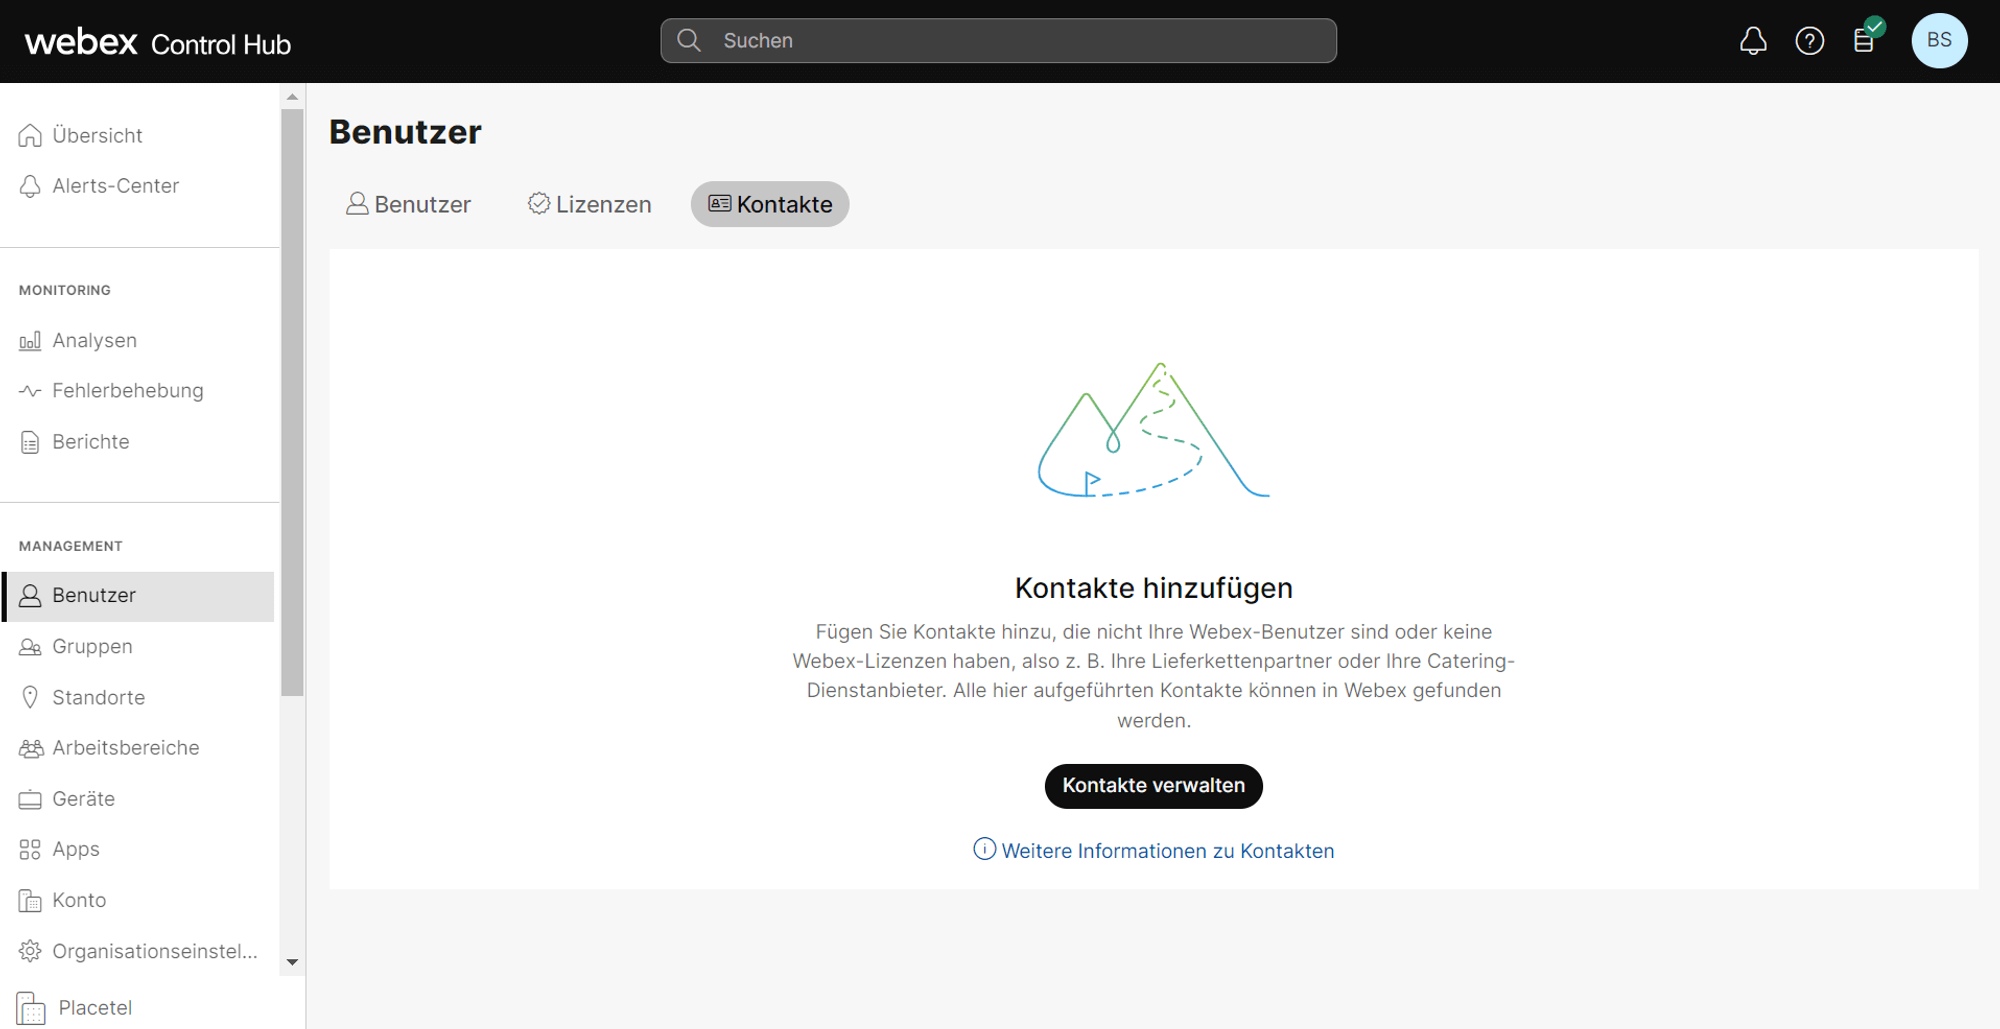Viewport: 2000px width, 1029px height.
Task: Click the Suchen search field
Action: (998, 41)
